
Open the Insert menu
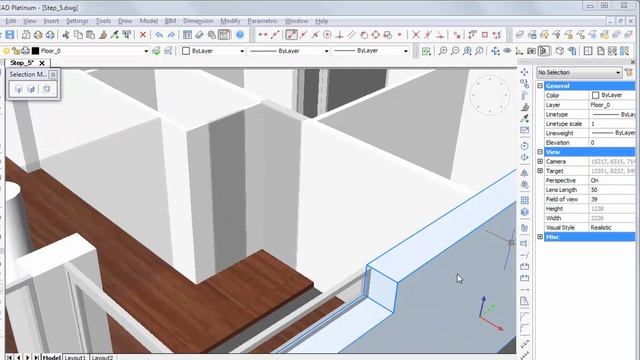click(51, 21)
